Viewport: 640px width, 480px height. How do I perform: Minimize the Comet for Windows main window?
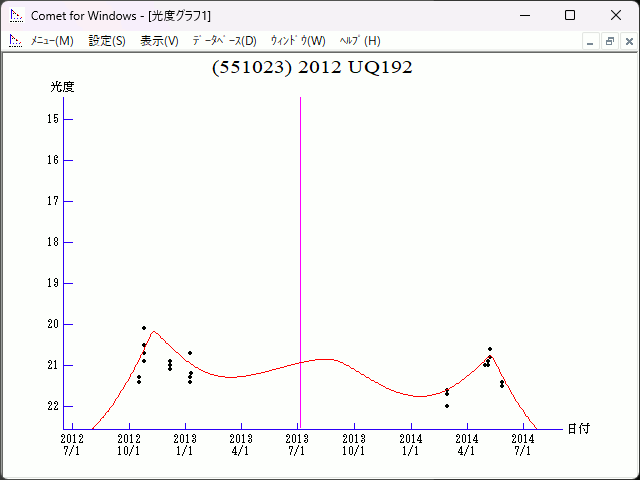pyautogui.click(x=524, y=15)
